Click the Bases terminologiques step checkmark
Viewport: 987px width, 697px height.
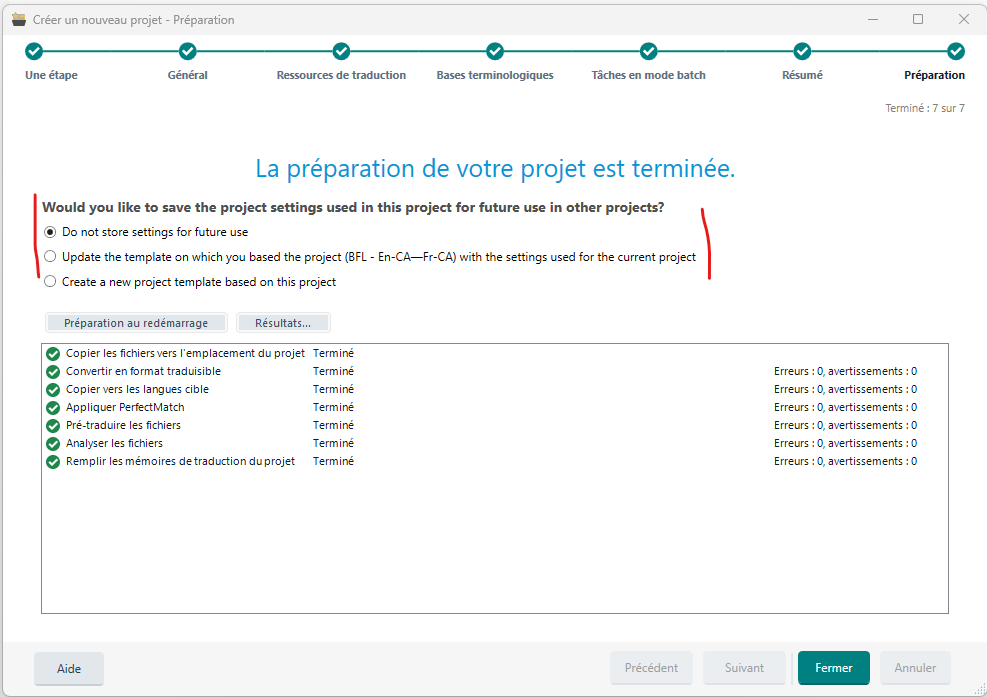click(495, 51)
